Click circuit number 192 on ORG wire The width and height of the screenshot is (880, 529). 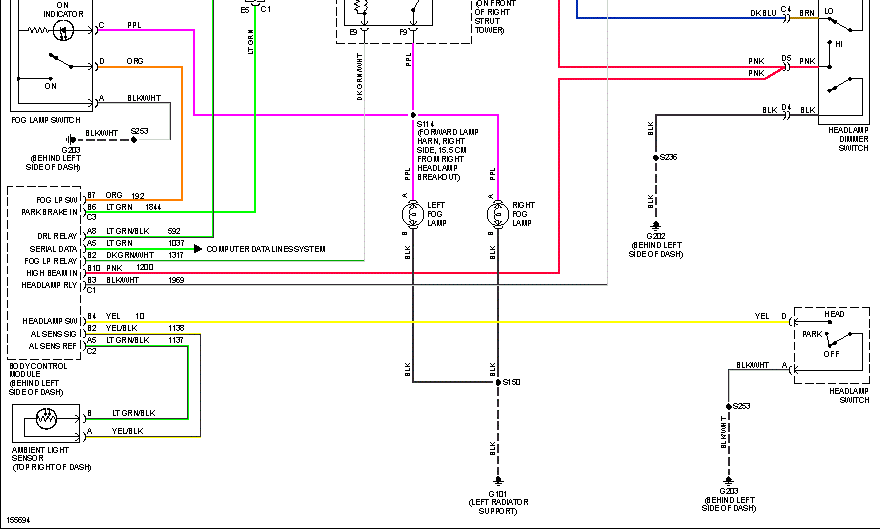pos(138,196)
